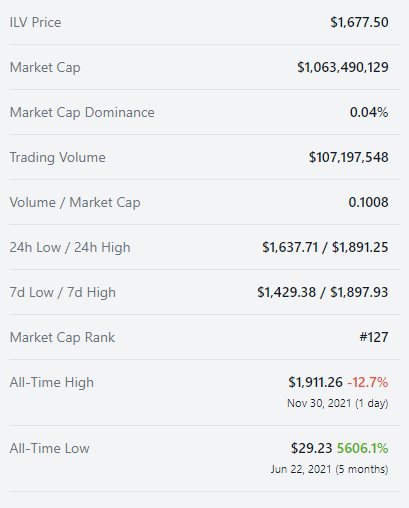Viewport: 409px width, 508px height.
Task: Click the Trading Volume label
Action: 58,157
